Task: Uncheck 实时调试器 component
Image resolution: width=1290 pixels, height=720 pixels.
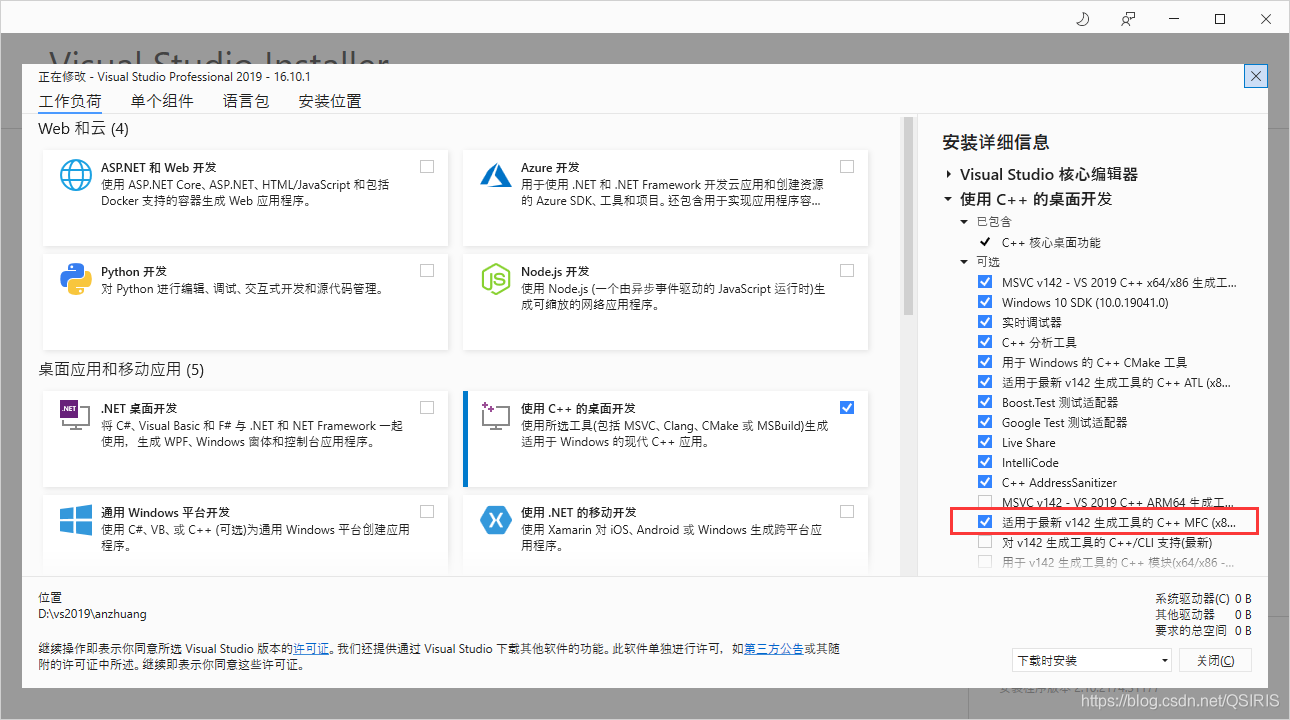Action: pyautogui.click(x=985, y=322)
